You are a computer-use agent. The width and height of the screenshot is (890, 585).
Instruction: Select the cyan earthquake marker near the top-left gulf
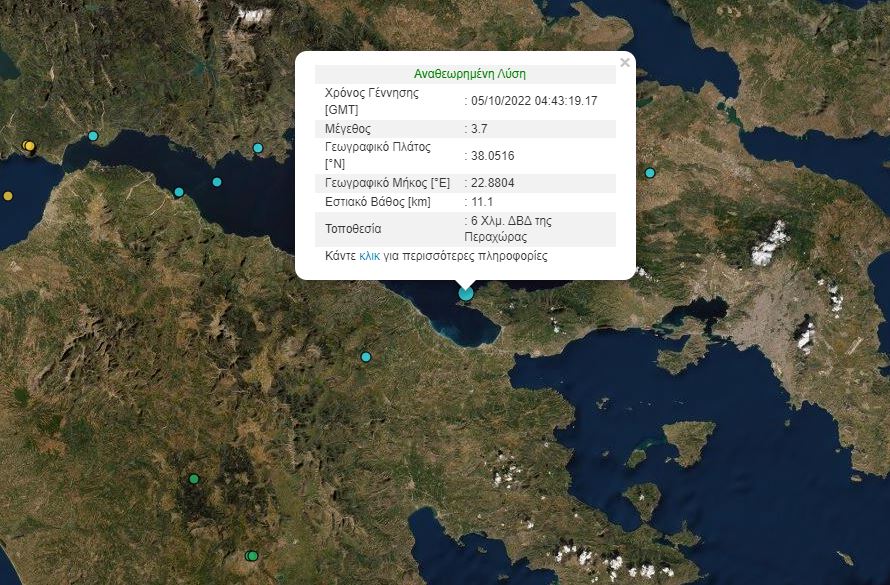point(93,134)
